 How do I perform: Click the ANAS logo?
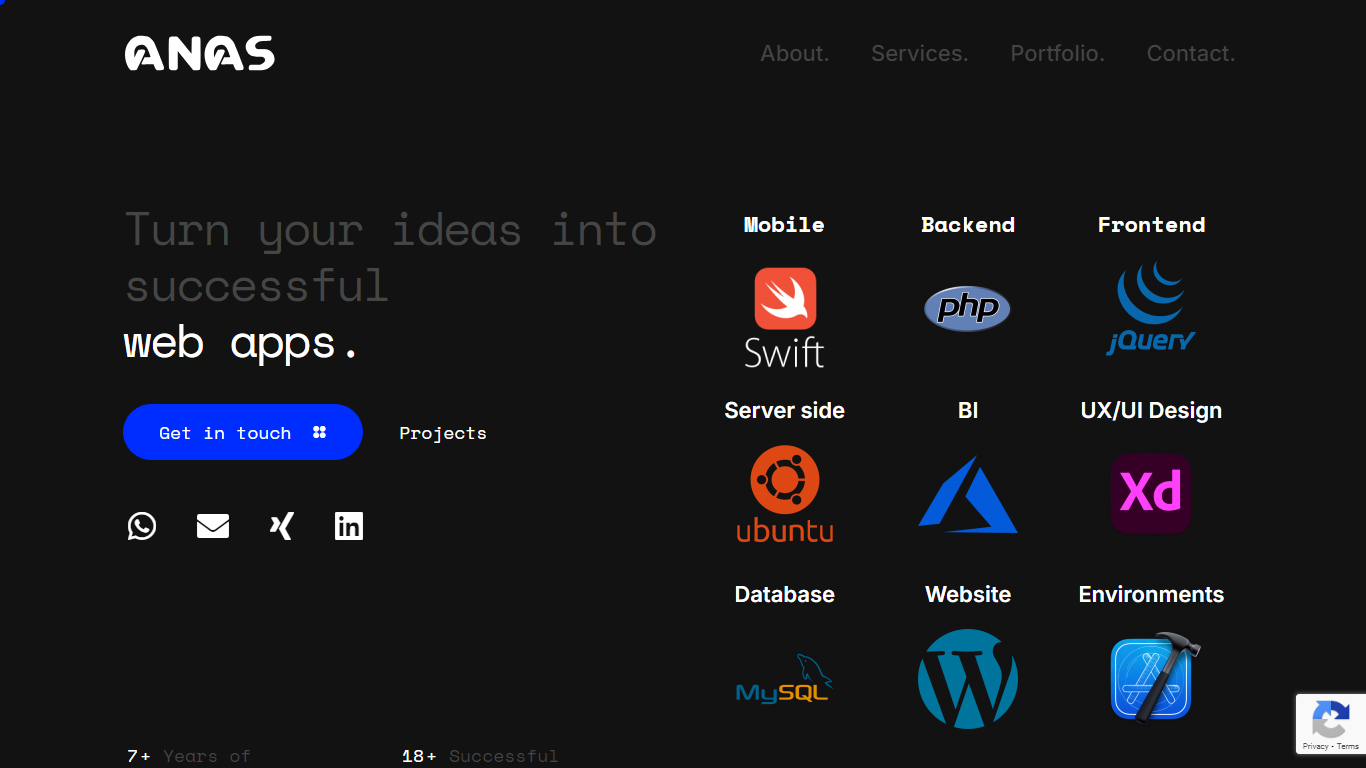200,54
